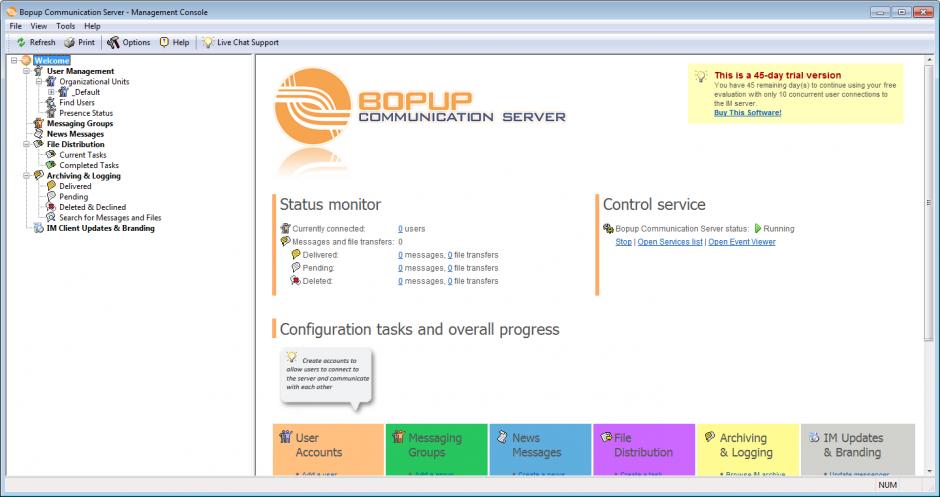940x497 pixels.
Task: Click the Search for Messages and Files icon
Action: point(51,218)
